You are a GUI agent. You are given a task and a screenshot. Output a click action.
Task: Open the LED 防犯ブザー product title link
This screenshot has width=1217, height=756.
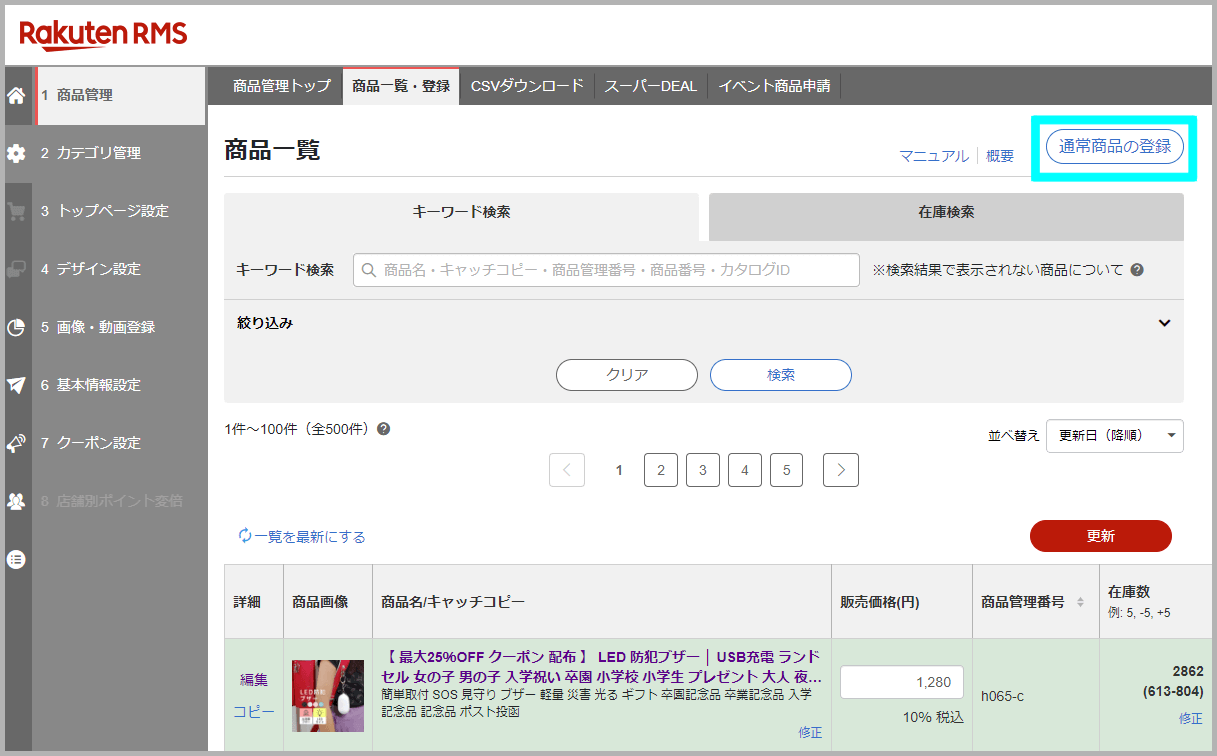[x=602, y=667]
